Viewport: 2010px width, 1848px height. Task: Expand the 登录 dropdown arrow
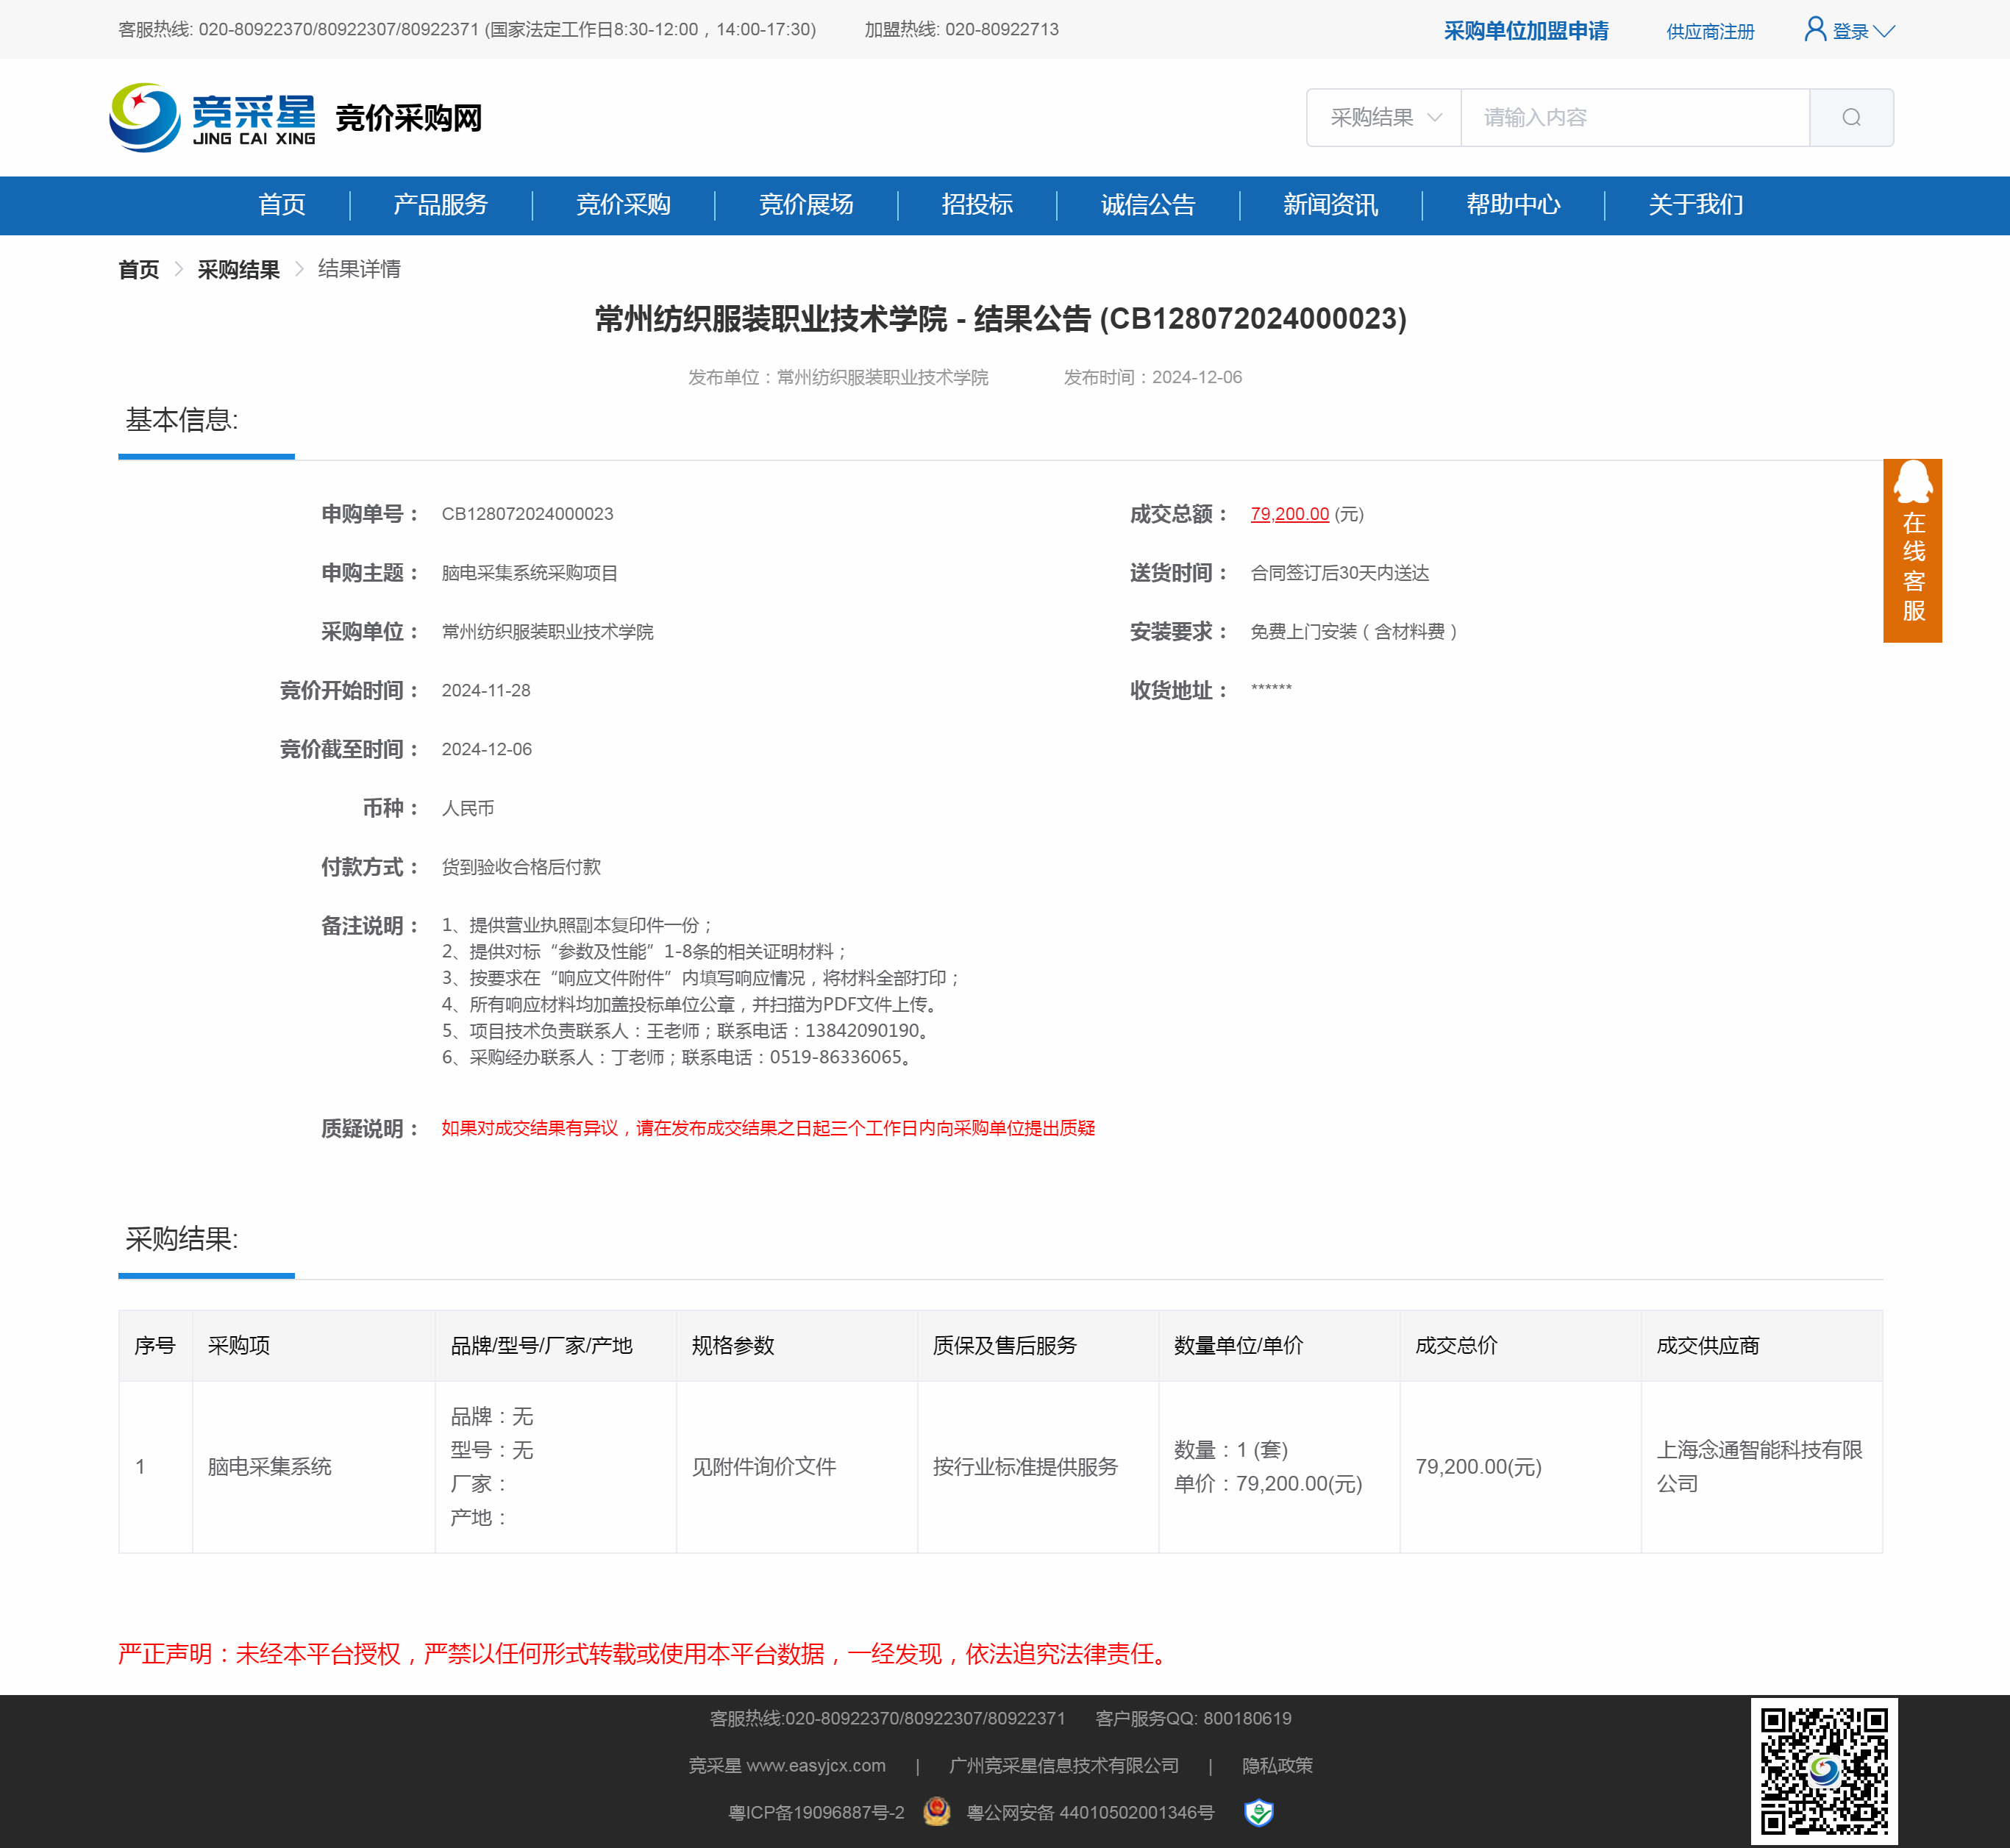point(1885,31)
